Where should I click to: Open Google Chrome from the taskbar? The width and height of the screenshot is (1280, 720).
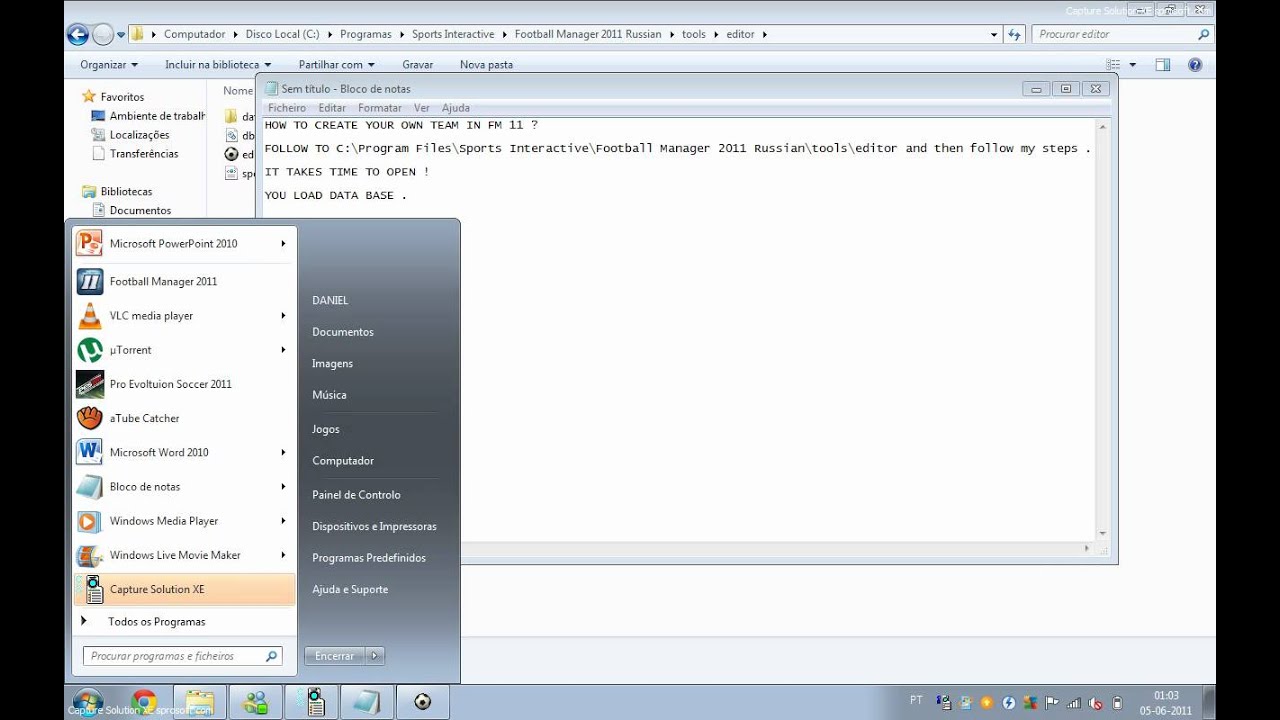click(x=144, y=702)
